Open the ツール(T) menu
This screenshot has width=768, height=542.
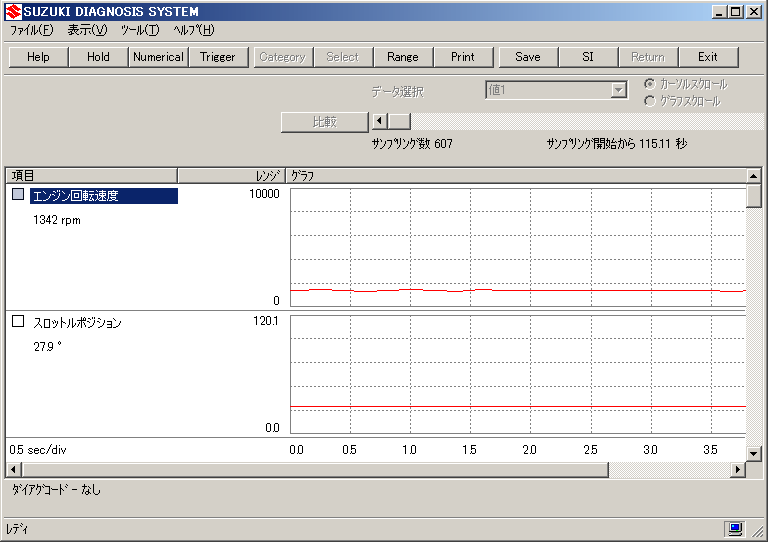coord(140,30)
